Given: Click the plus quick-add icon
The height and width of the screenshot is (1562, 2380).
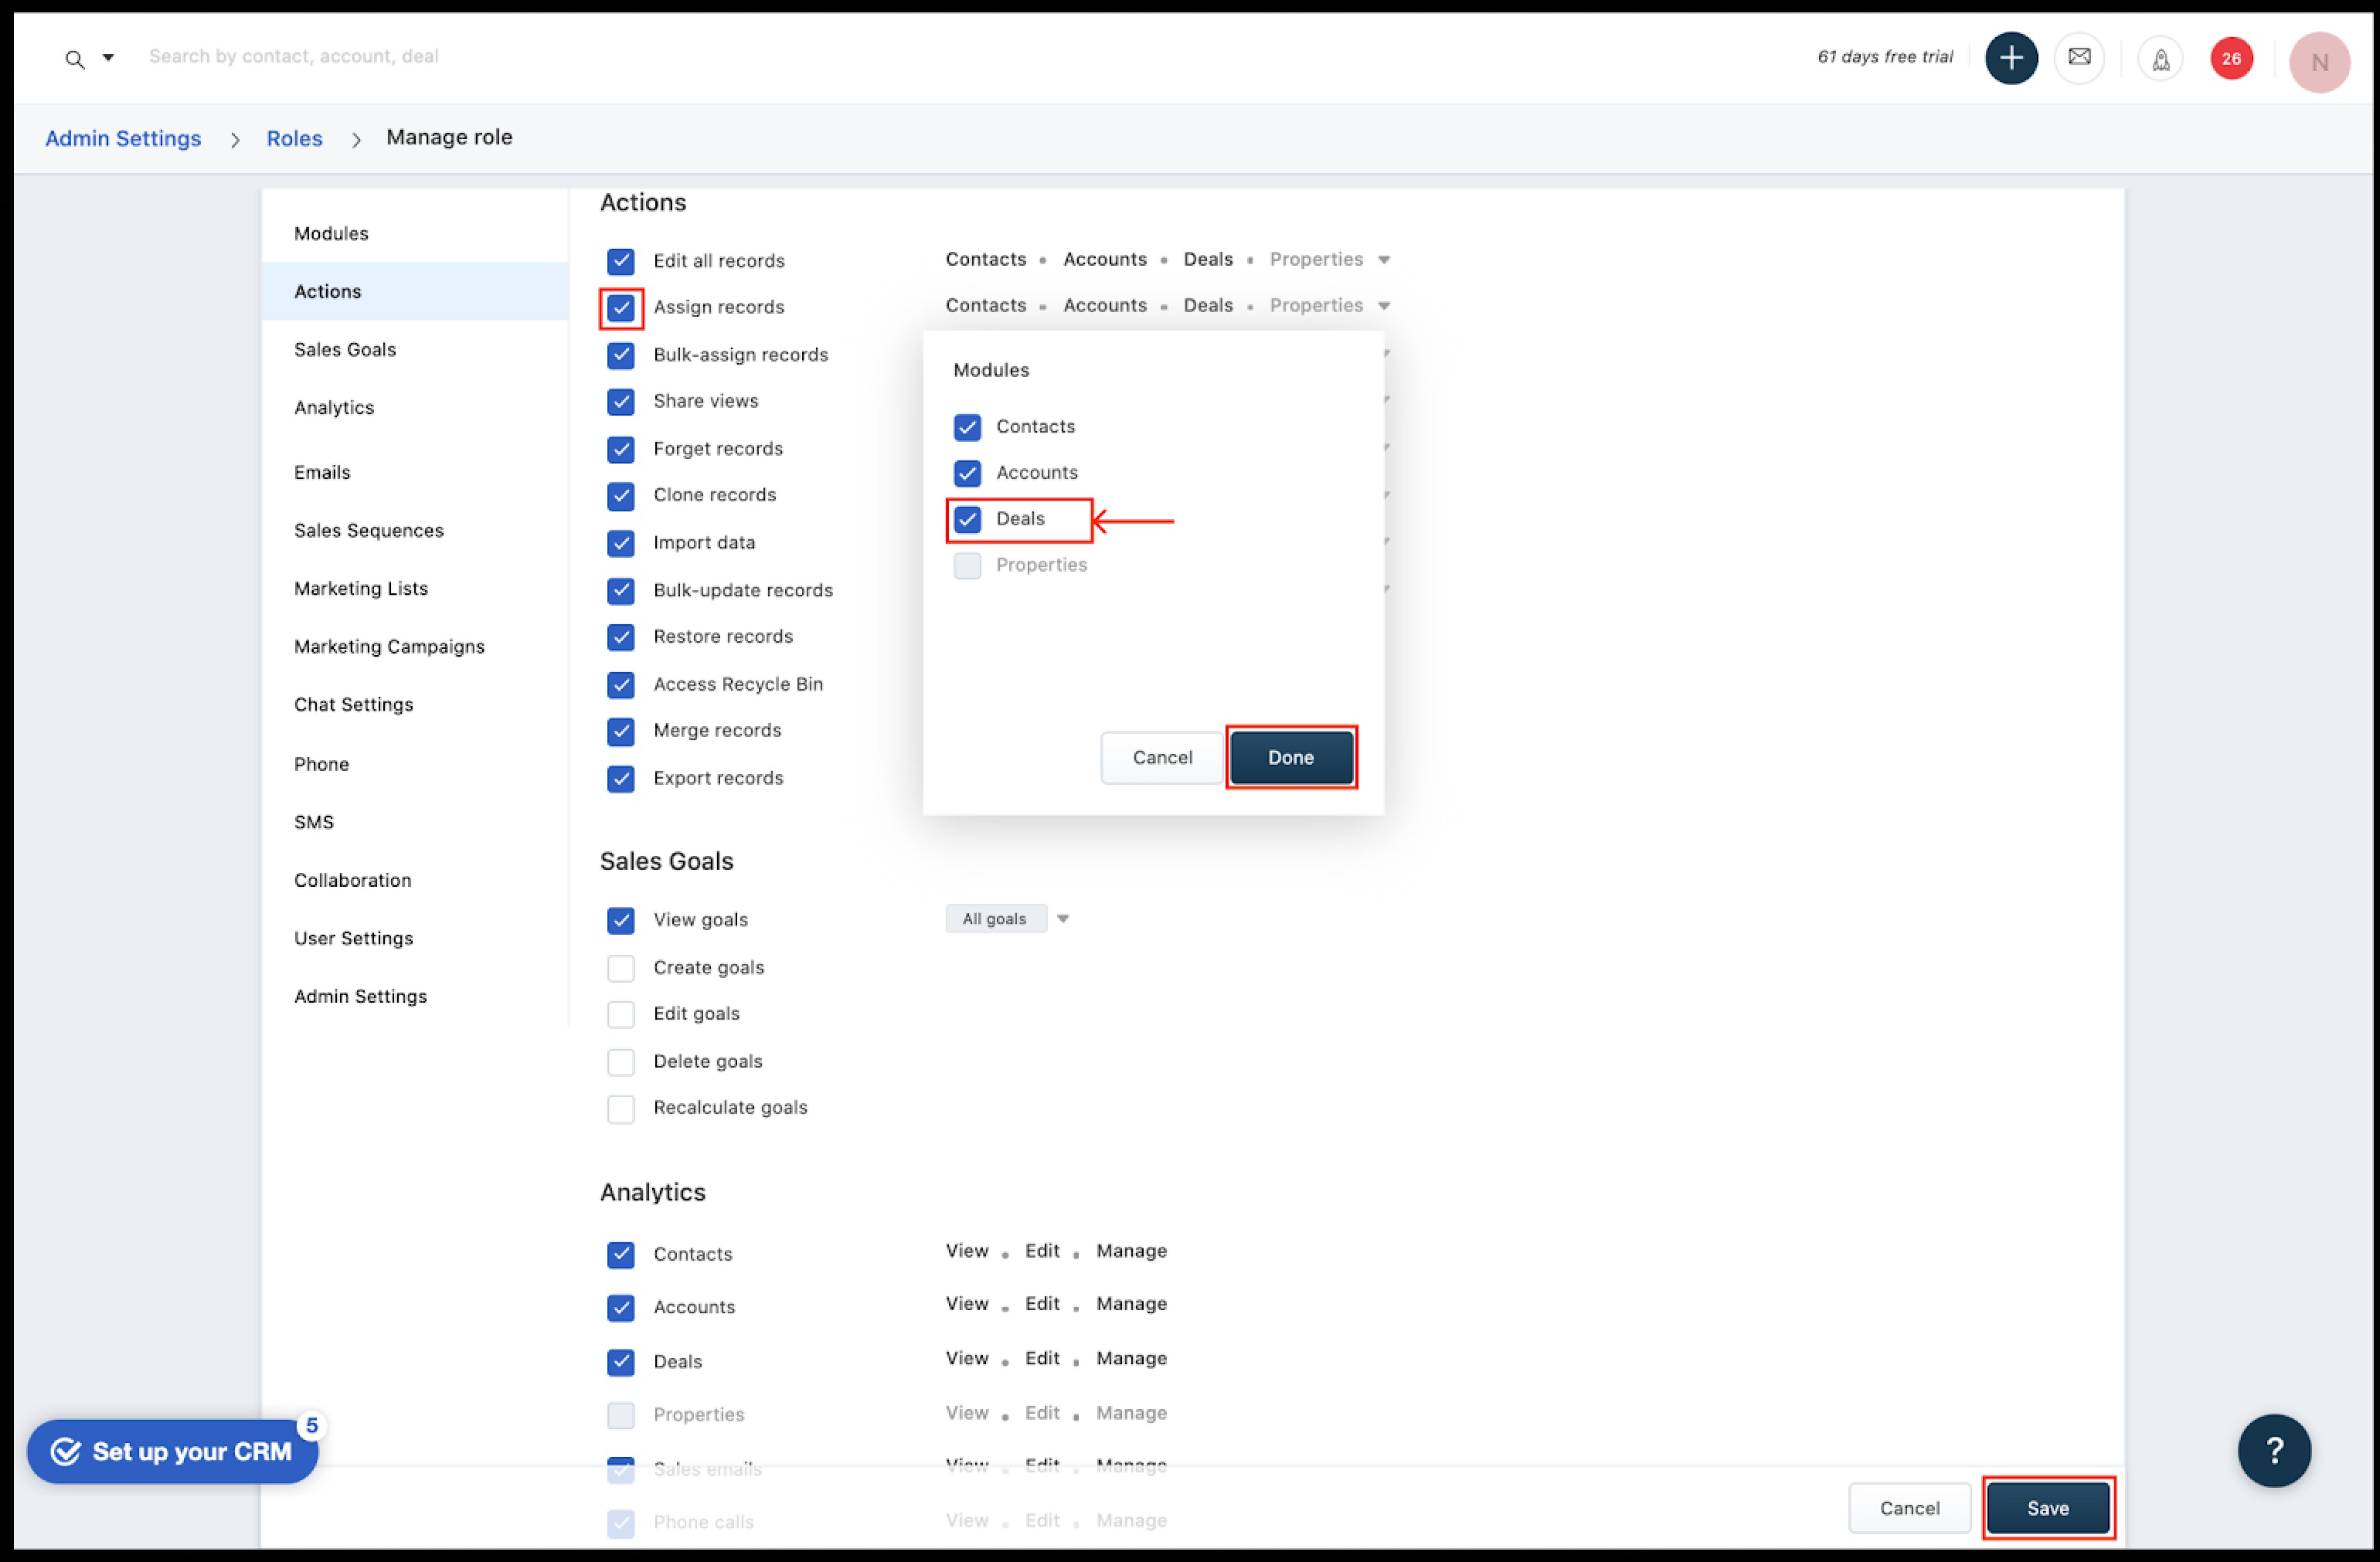Looking at the screenshot, I should pyautogui.click(x=2011, y=58).
